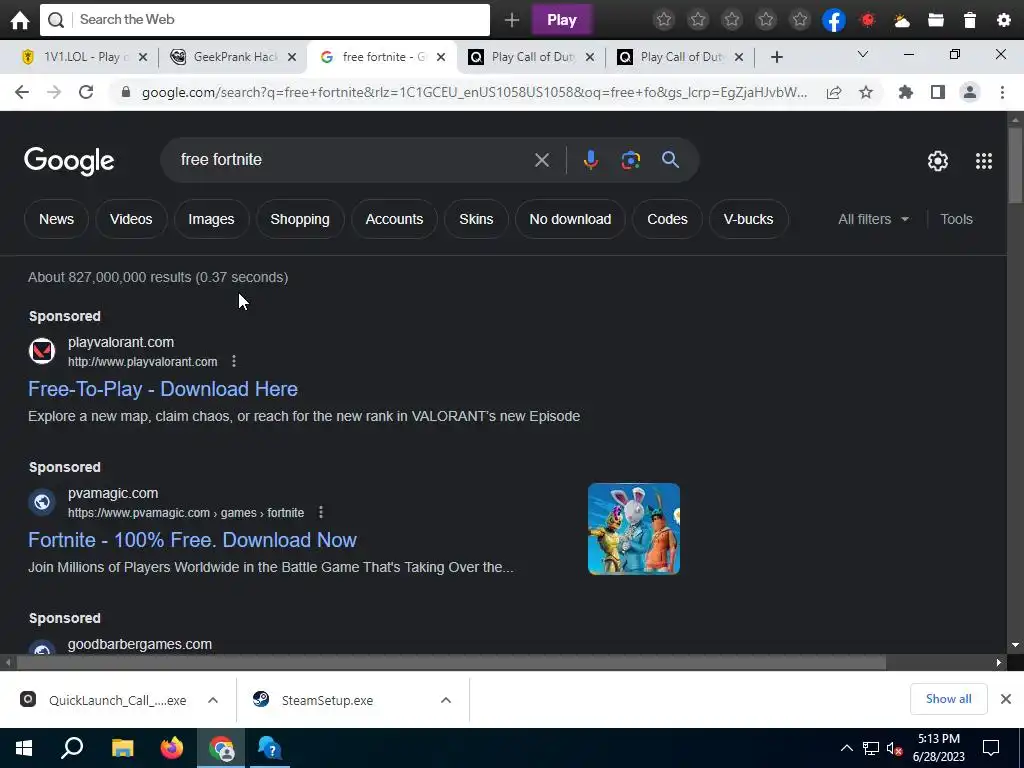Screen dimensions: 1024x768
Task: Close the GeekPrank Hack tab
Action: click(292, 57)
